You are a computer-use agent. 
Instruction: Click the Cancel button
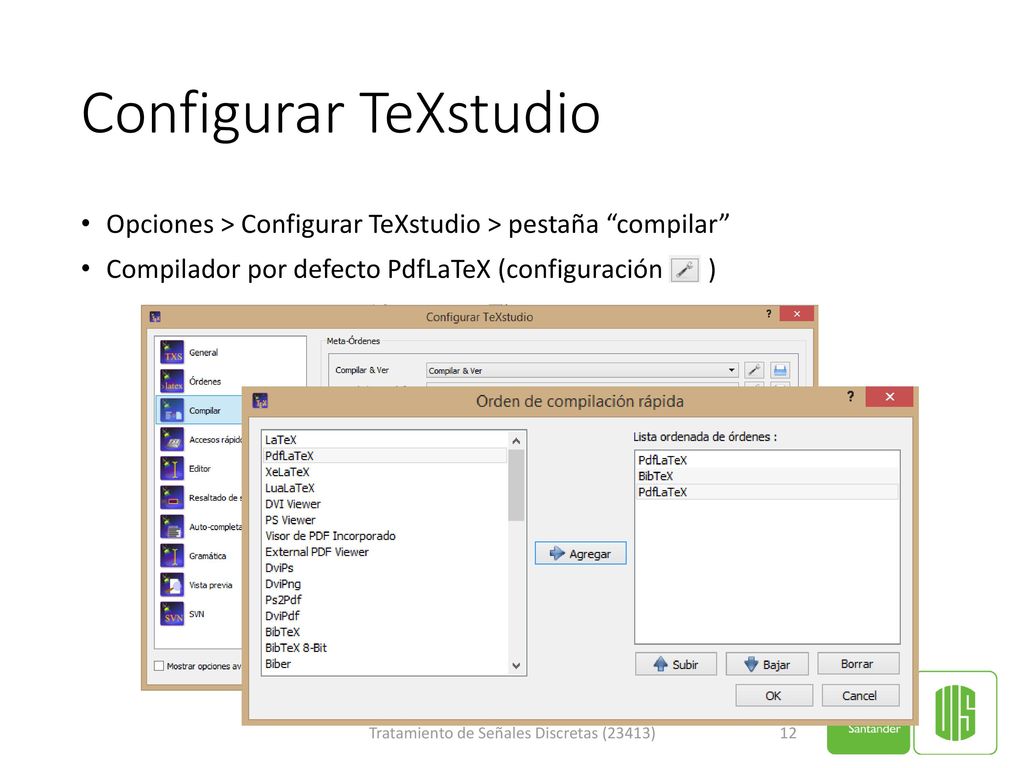click(x=860, y=696)
